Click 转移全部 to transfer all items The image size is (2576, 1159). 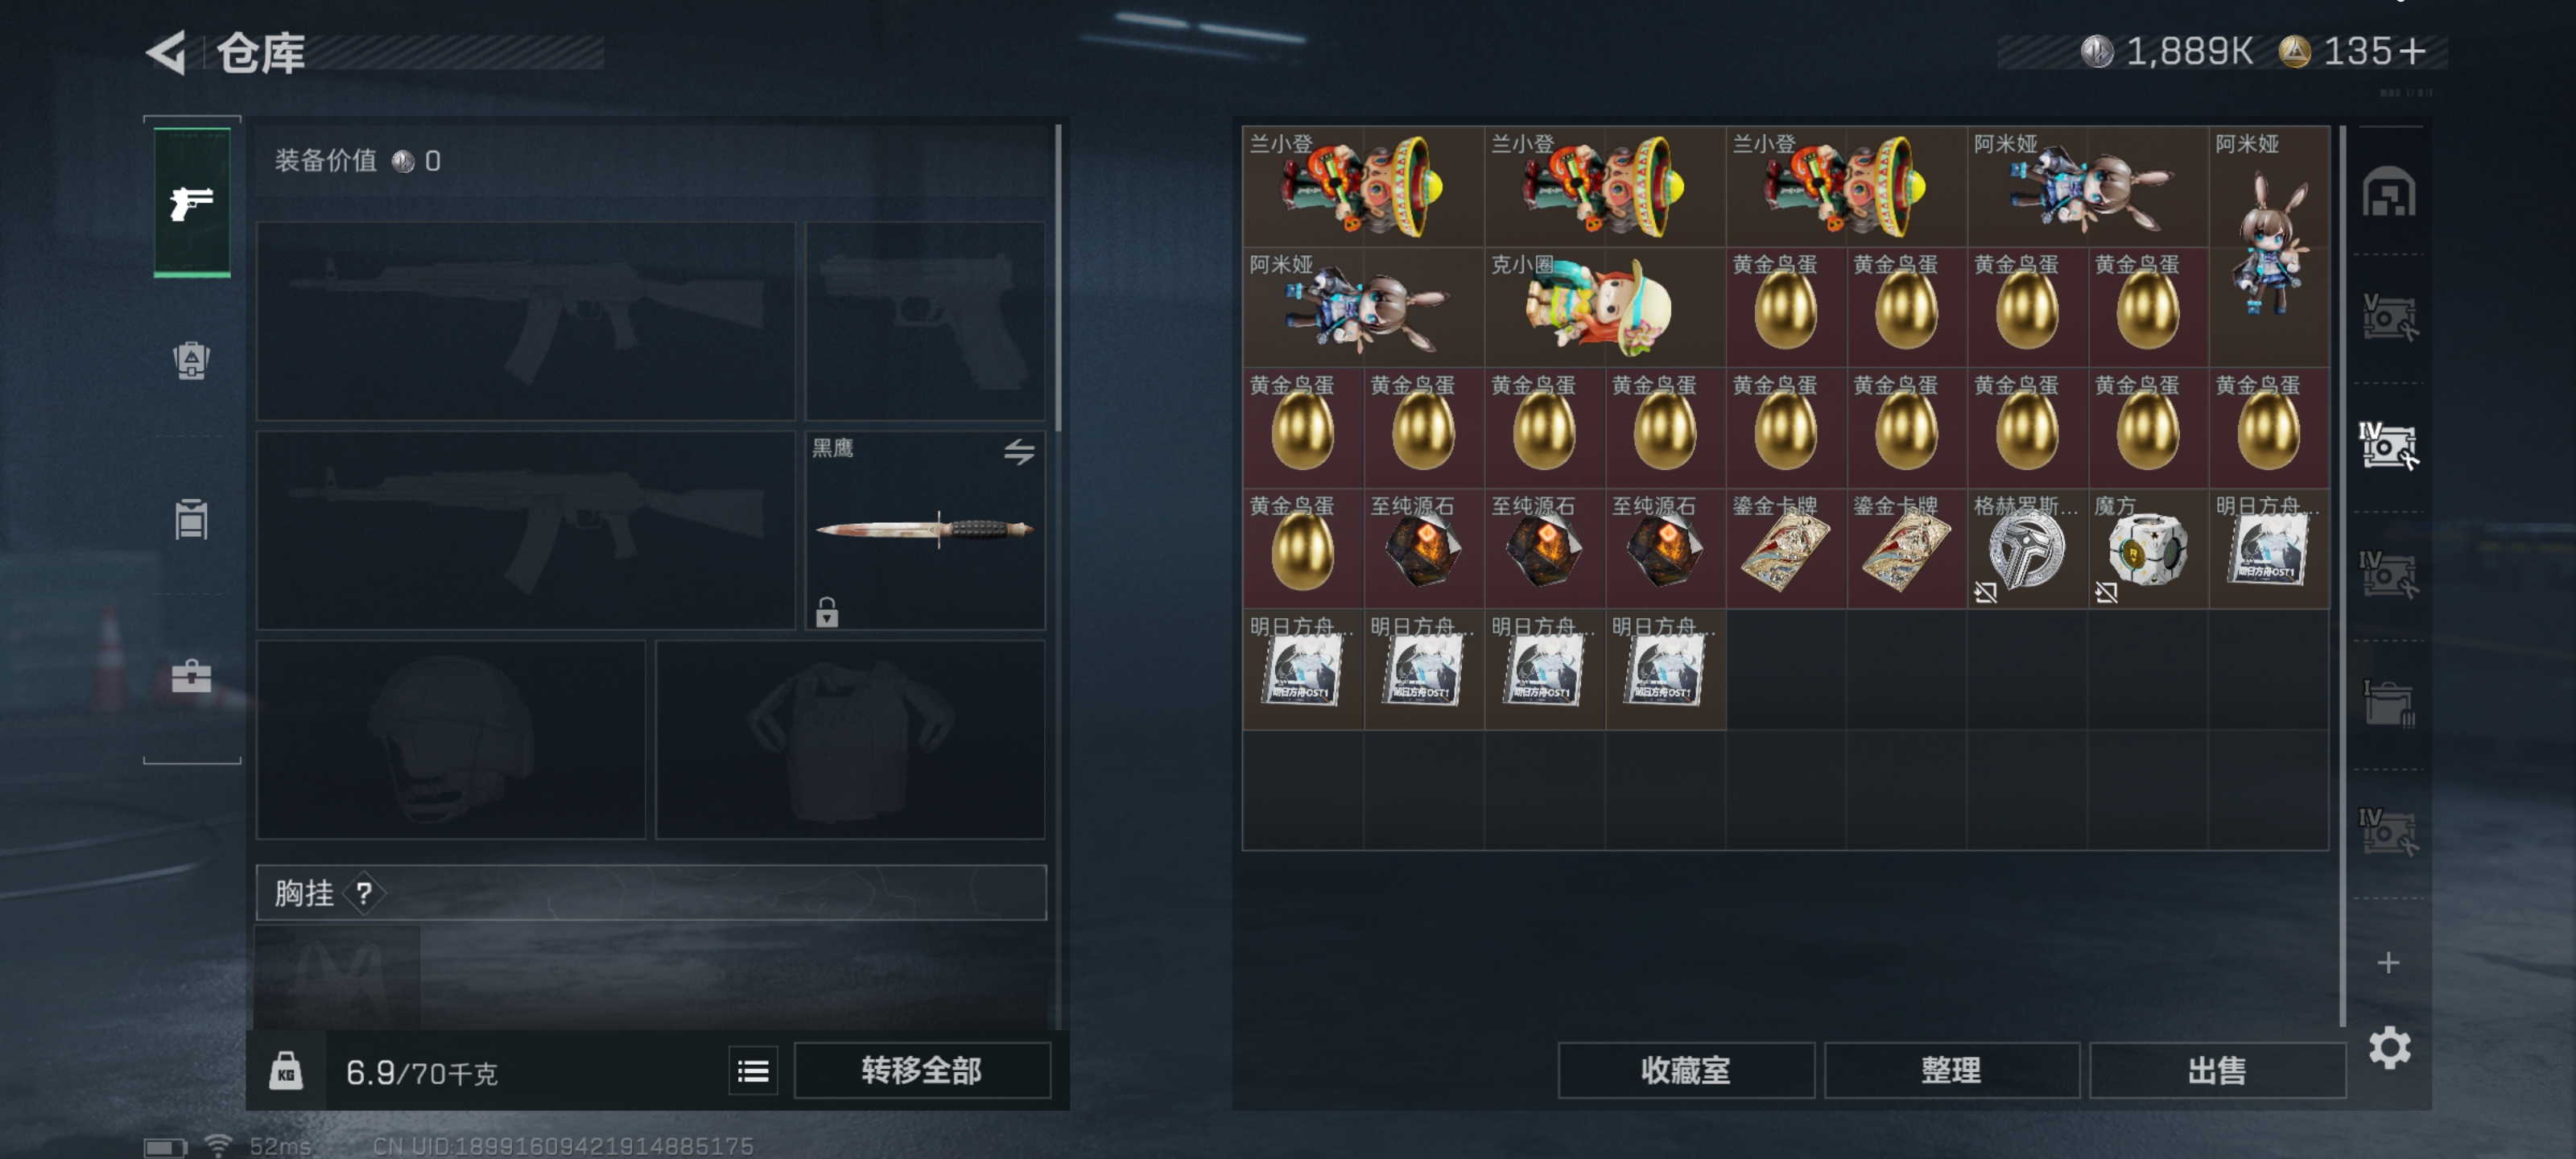(x=921, y=1071)
